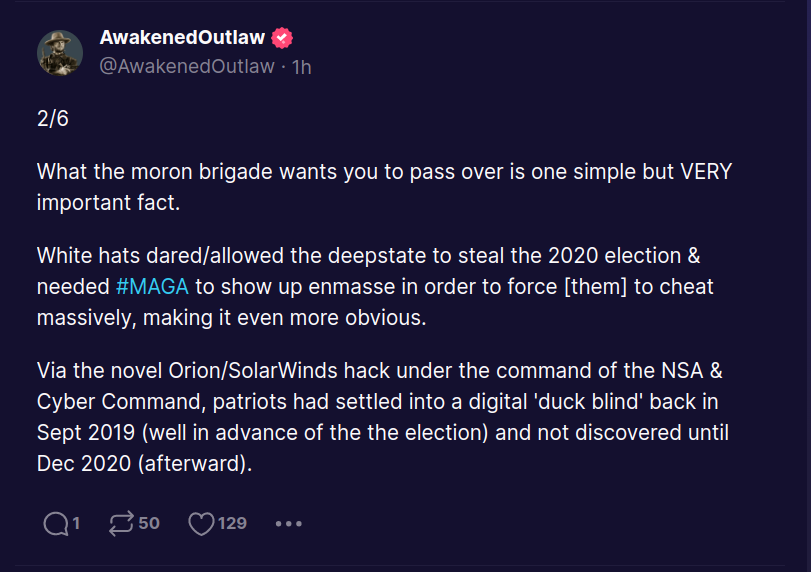Click the 2/6 thread number text
Image resolution: width=811 pixels, height=572 pixels.
click(51, 118)
